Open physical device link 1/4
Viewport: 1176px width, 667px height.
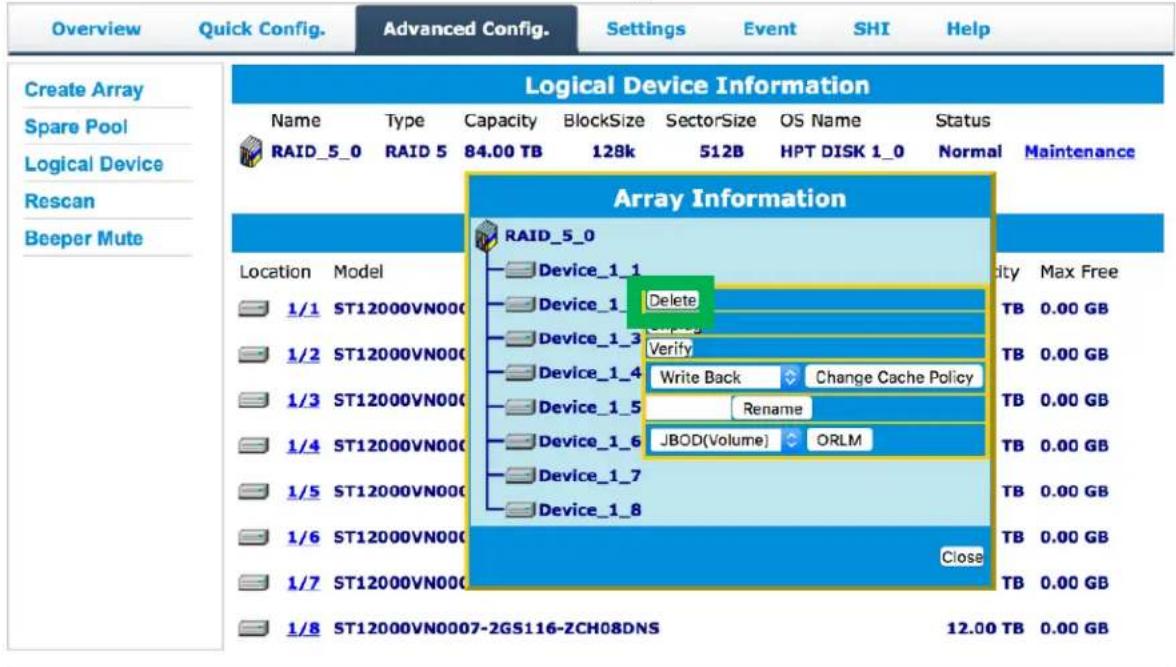pyautogui.click(x=303, y=446)
